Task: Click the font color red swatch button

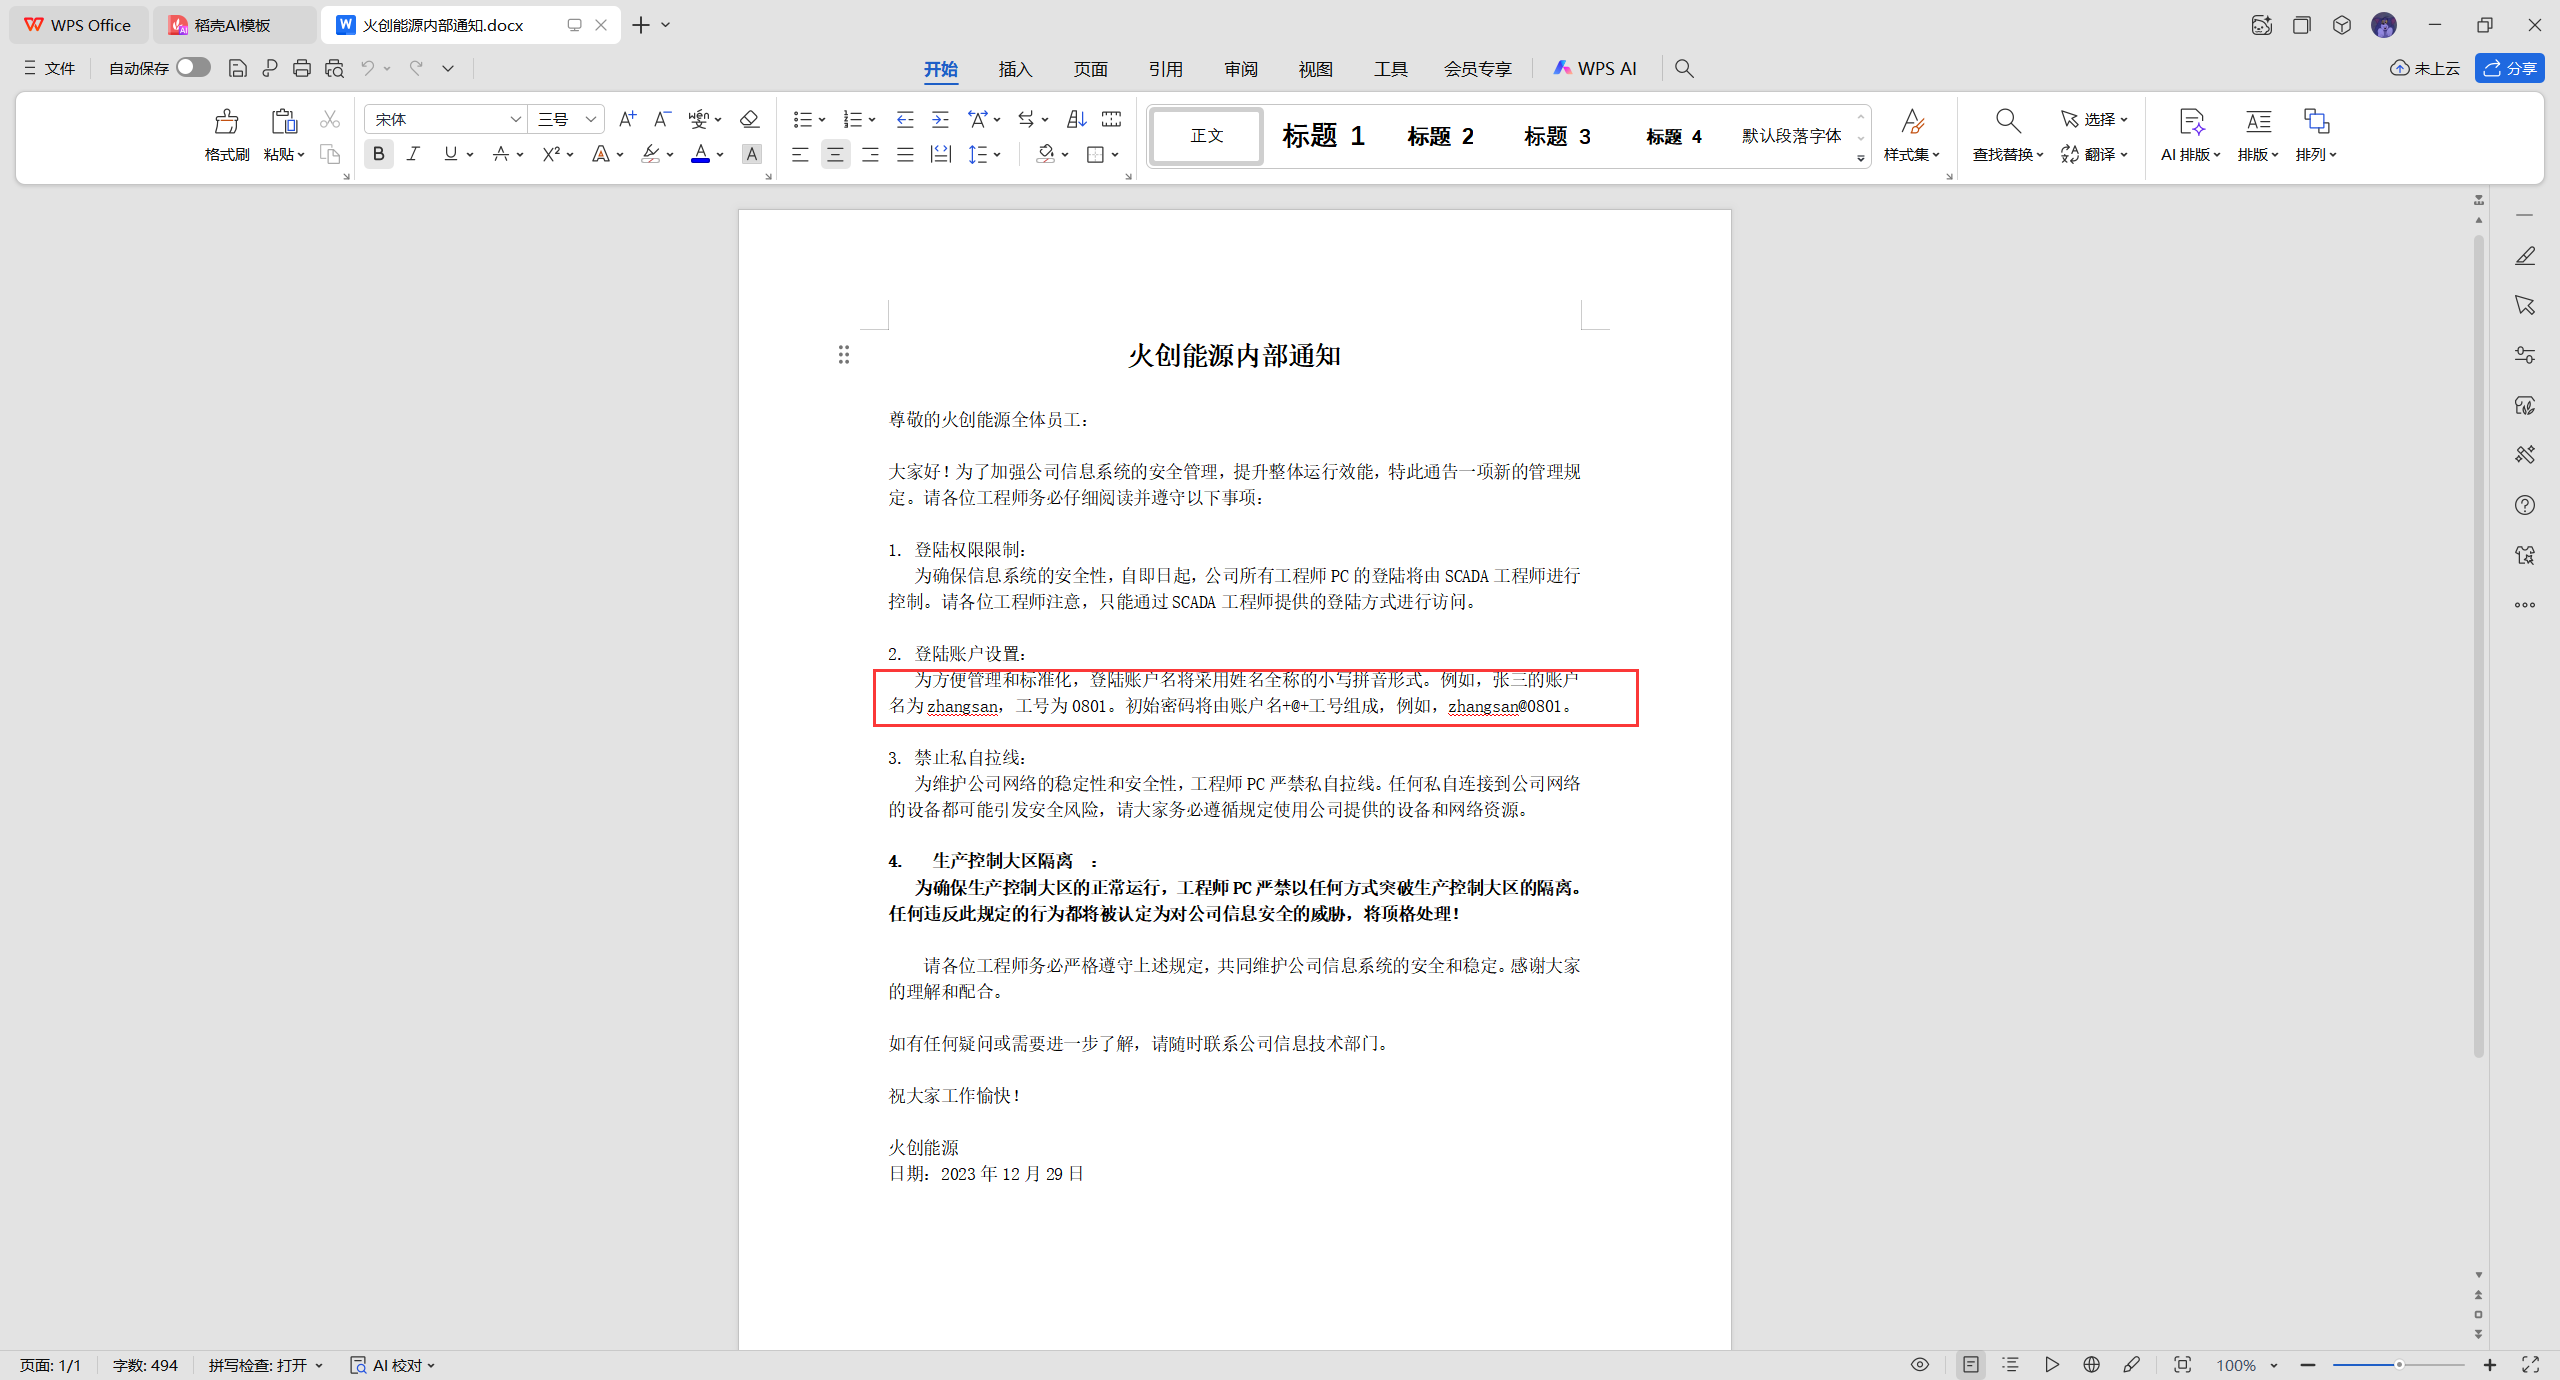Action: [700, 154]
